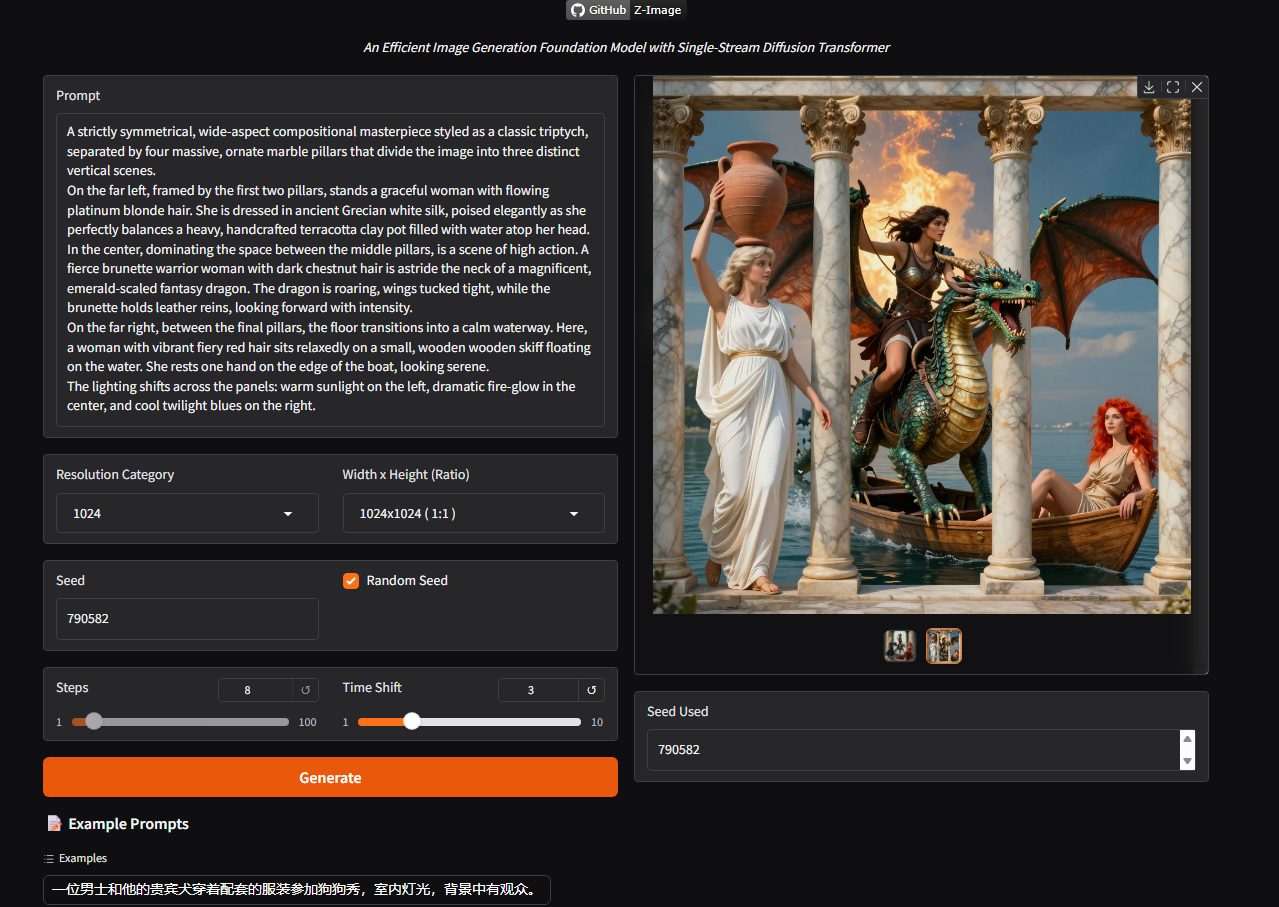1279x907 pixels.
Task: Click the Steps slider handle
Action: 94,721
